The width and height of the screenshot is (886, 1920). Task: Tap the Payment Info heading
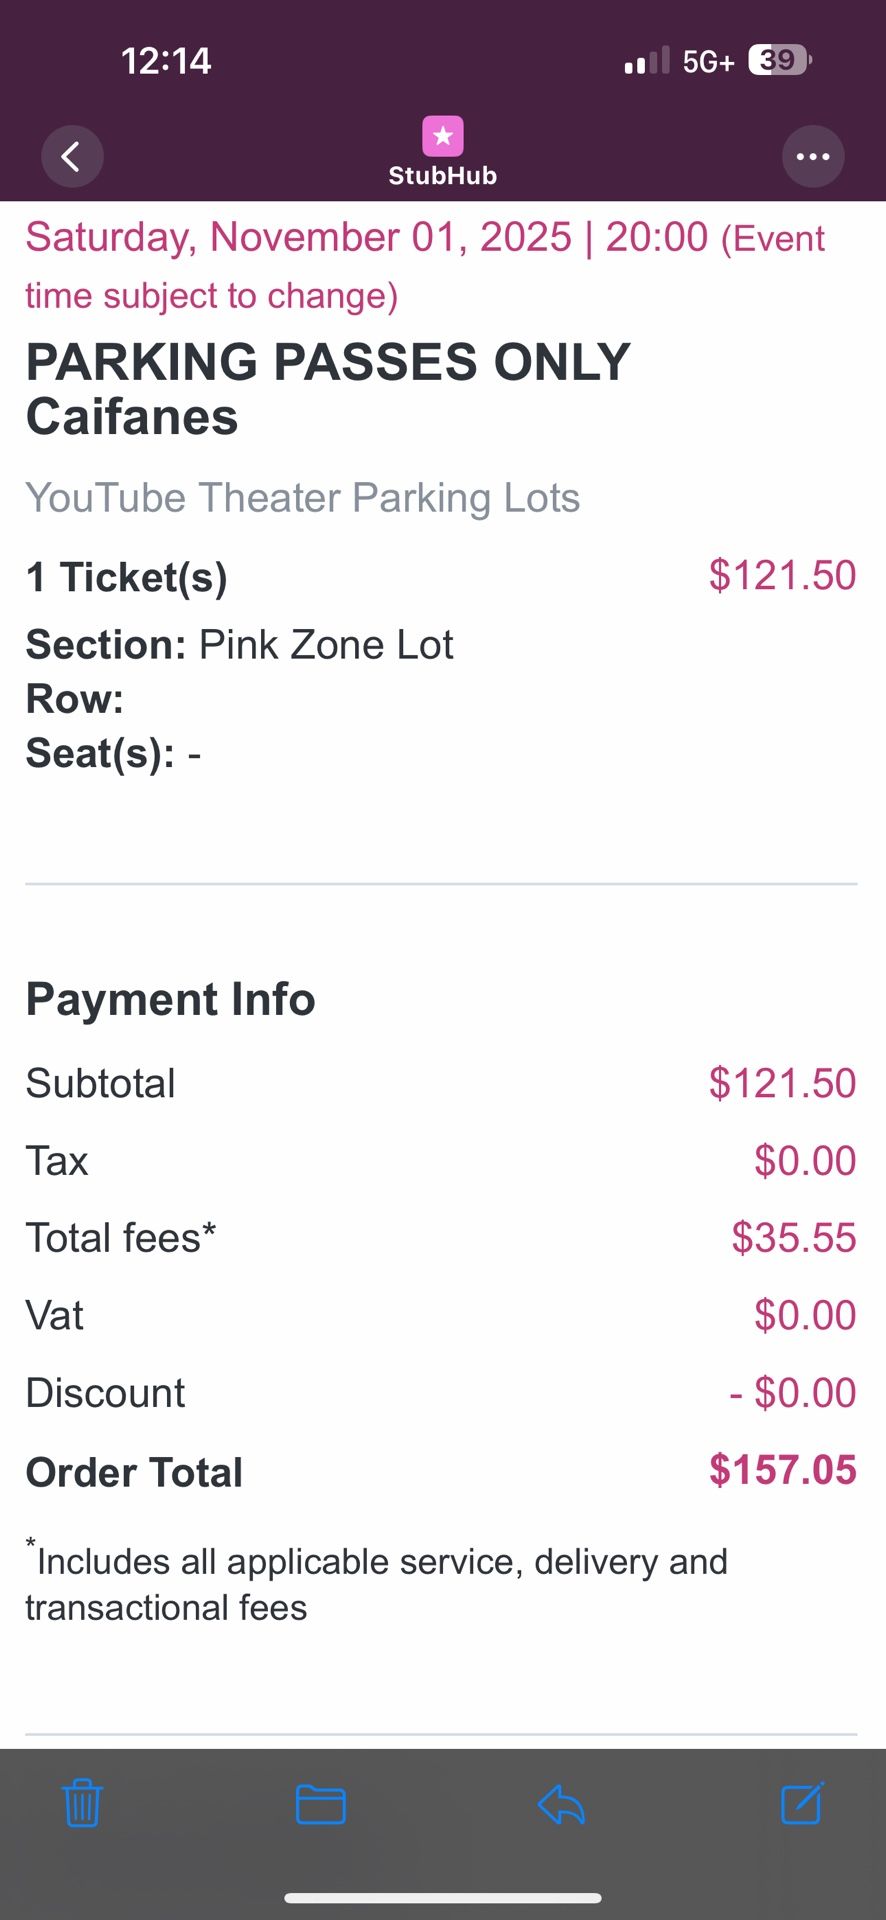[x=170, y=999]
